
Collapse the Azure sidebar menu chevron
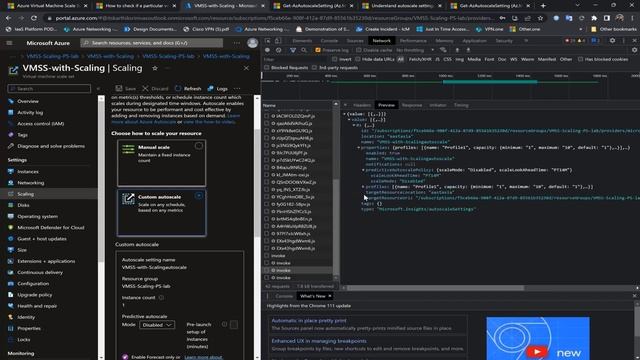(98, 89)
